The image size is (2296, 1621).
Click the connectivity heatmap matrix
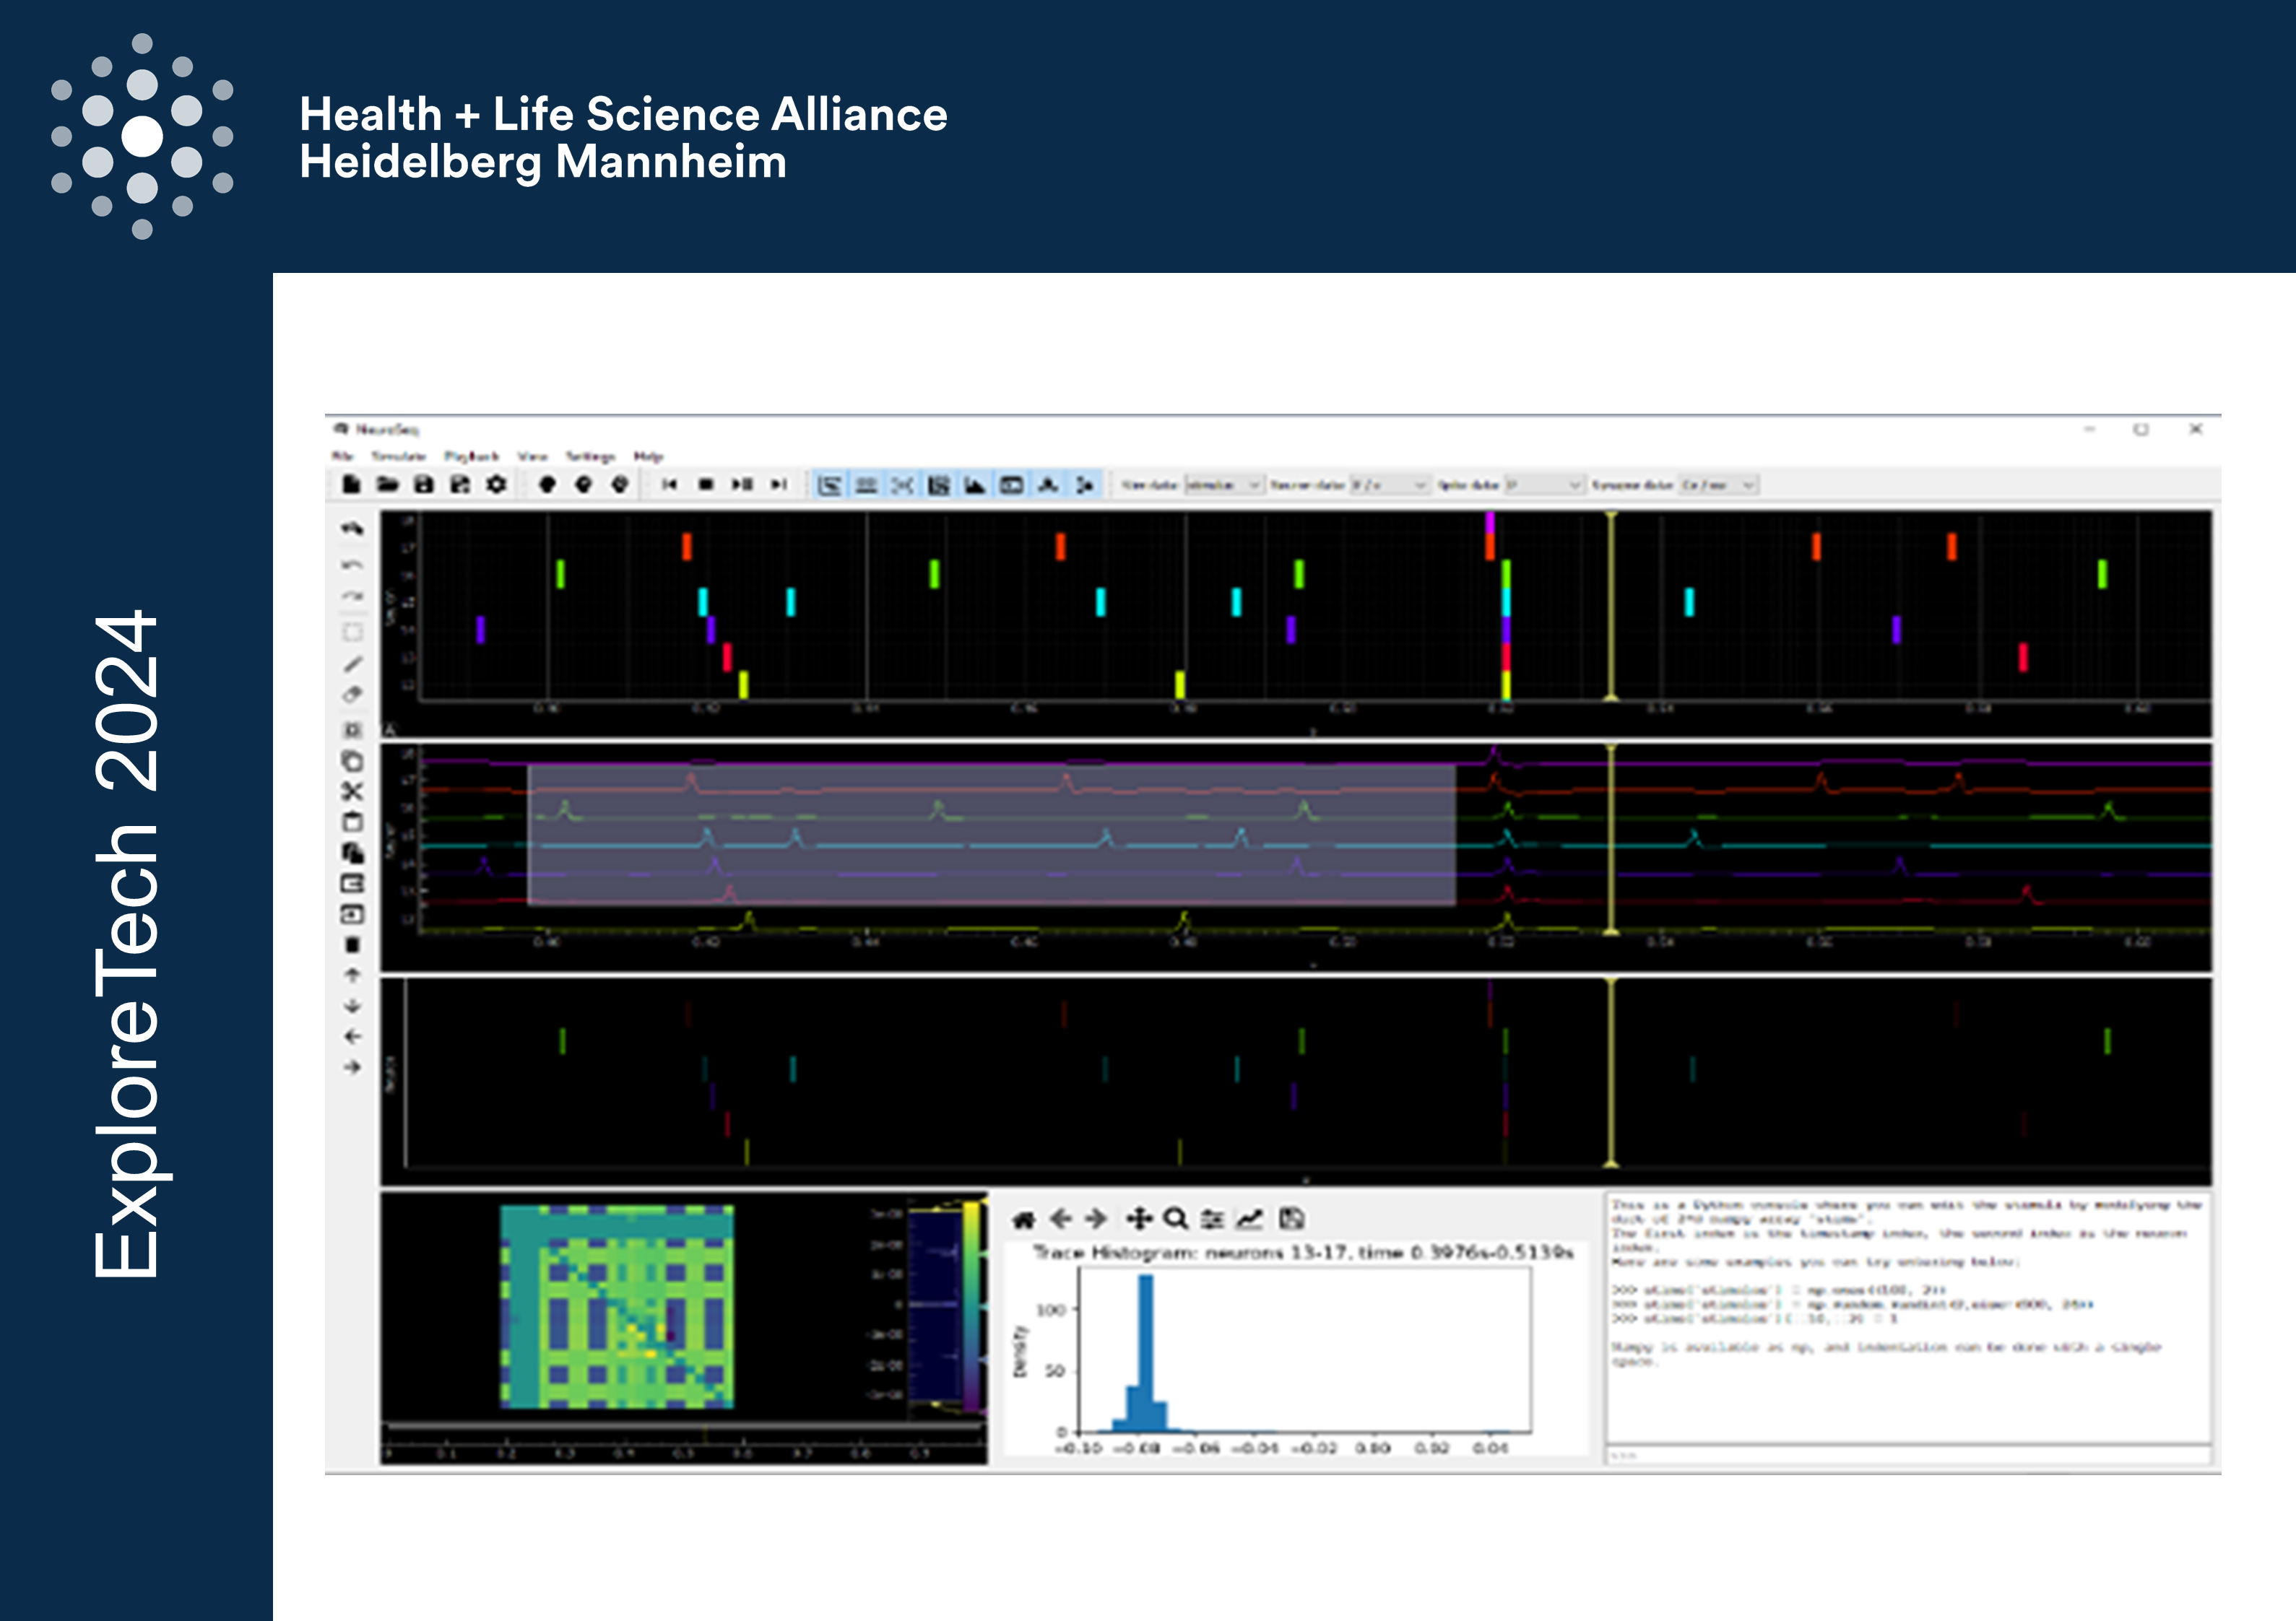click(617, 1306)
